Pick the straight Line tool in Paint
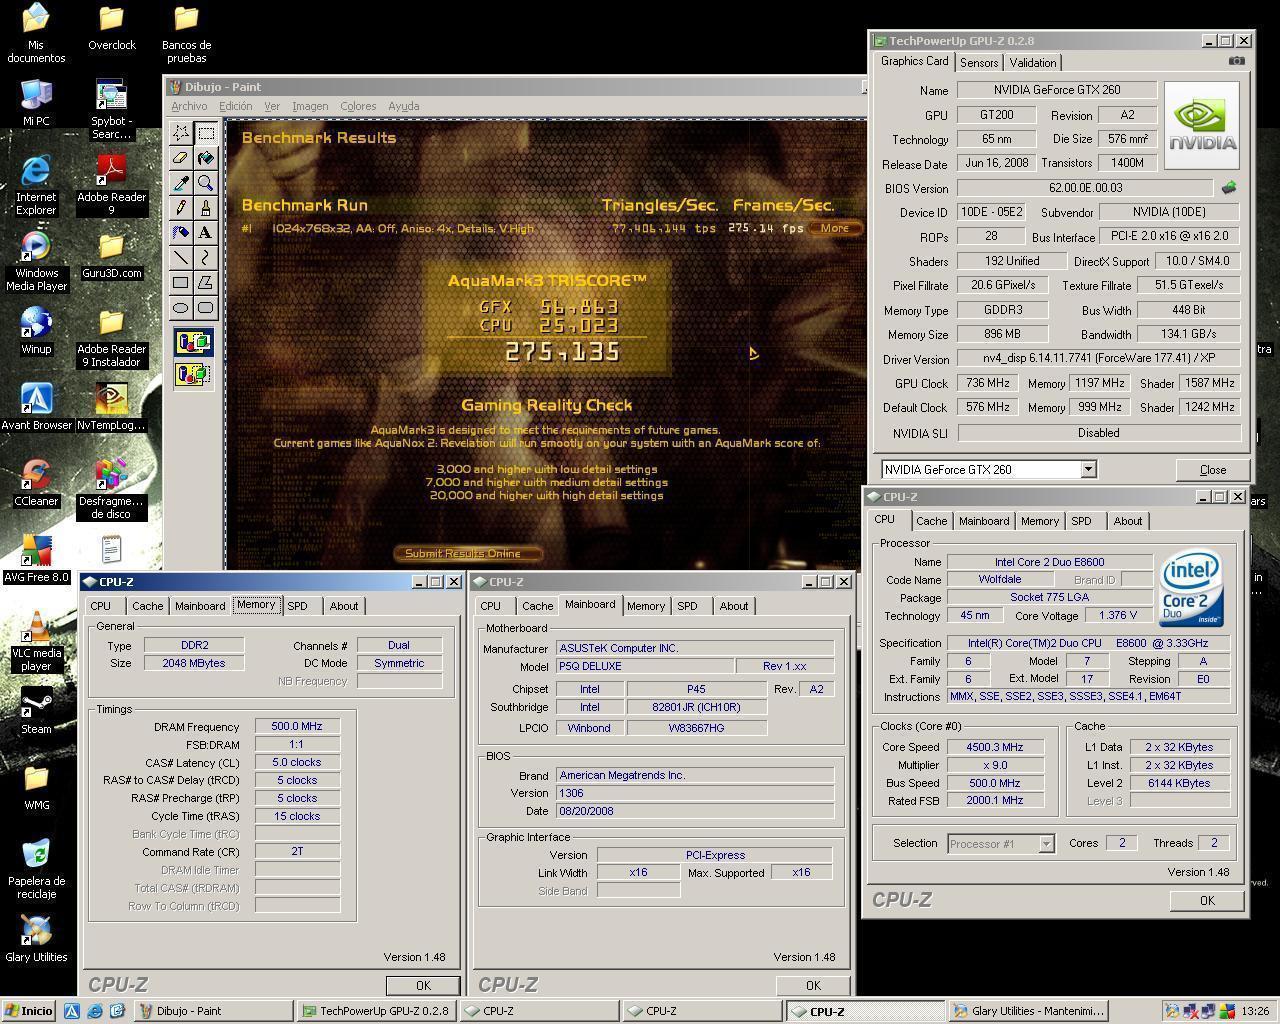This screenshot has width=1280, height=1024. 181,258
